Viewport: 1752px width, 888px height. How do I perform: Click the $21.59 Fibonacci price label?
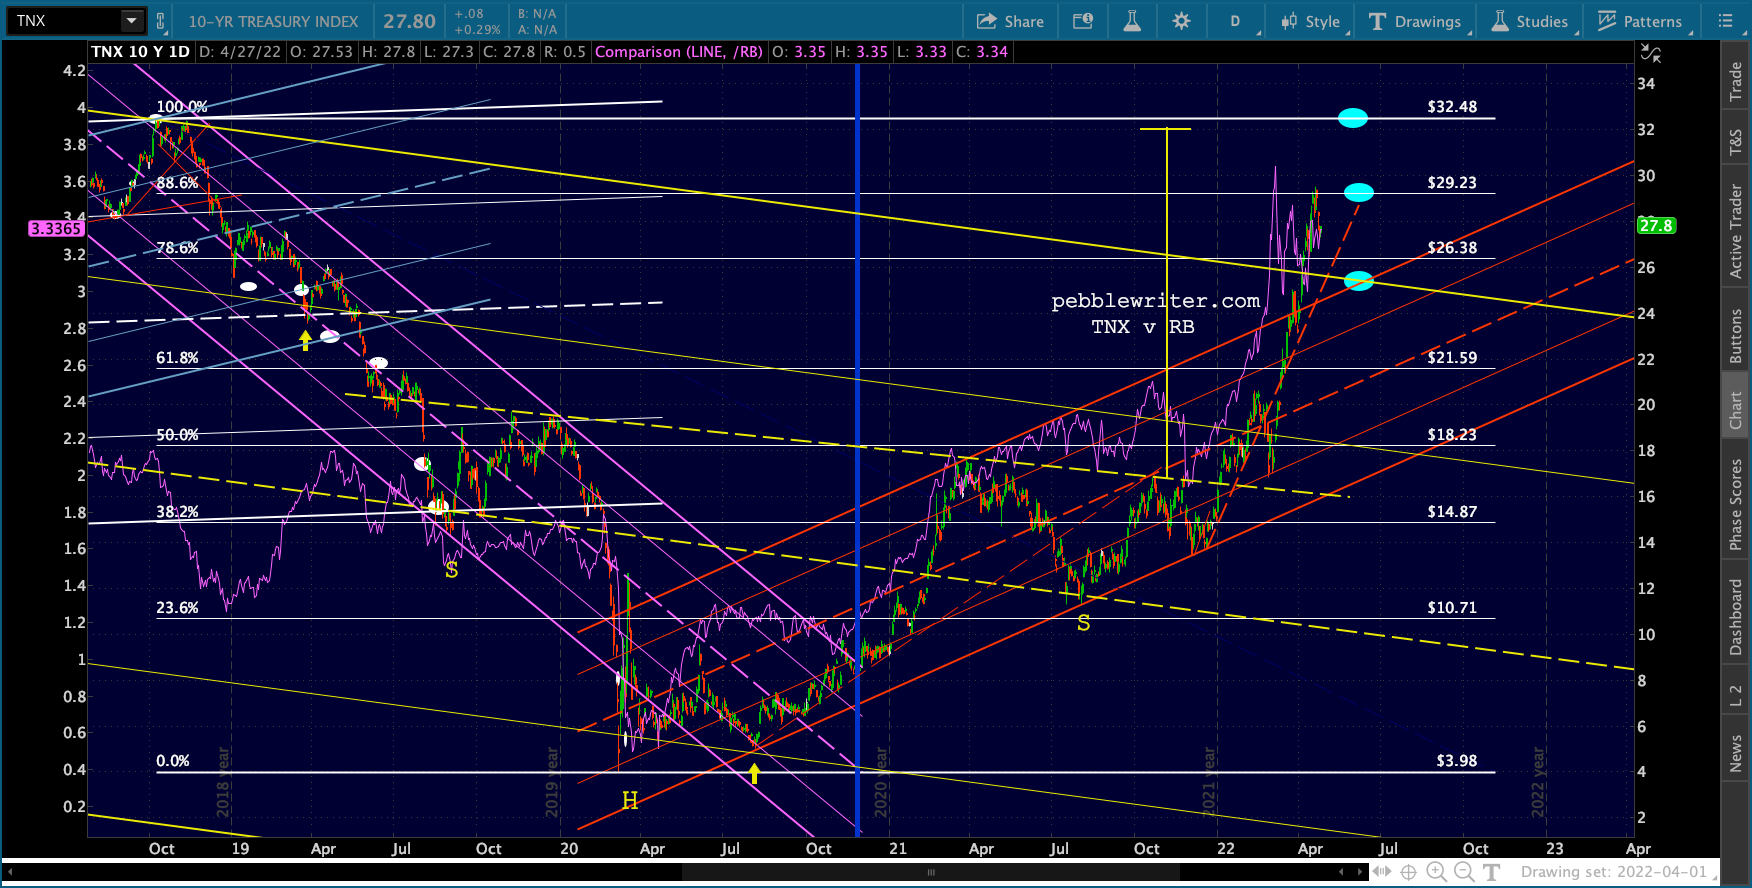point(1452,358)
